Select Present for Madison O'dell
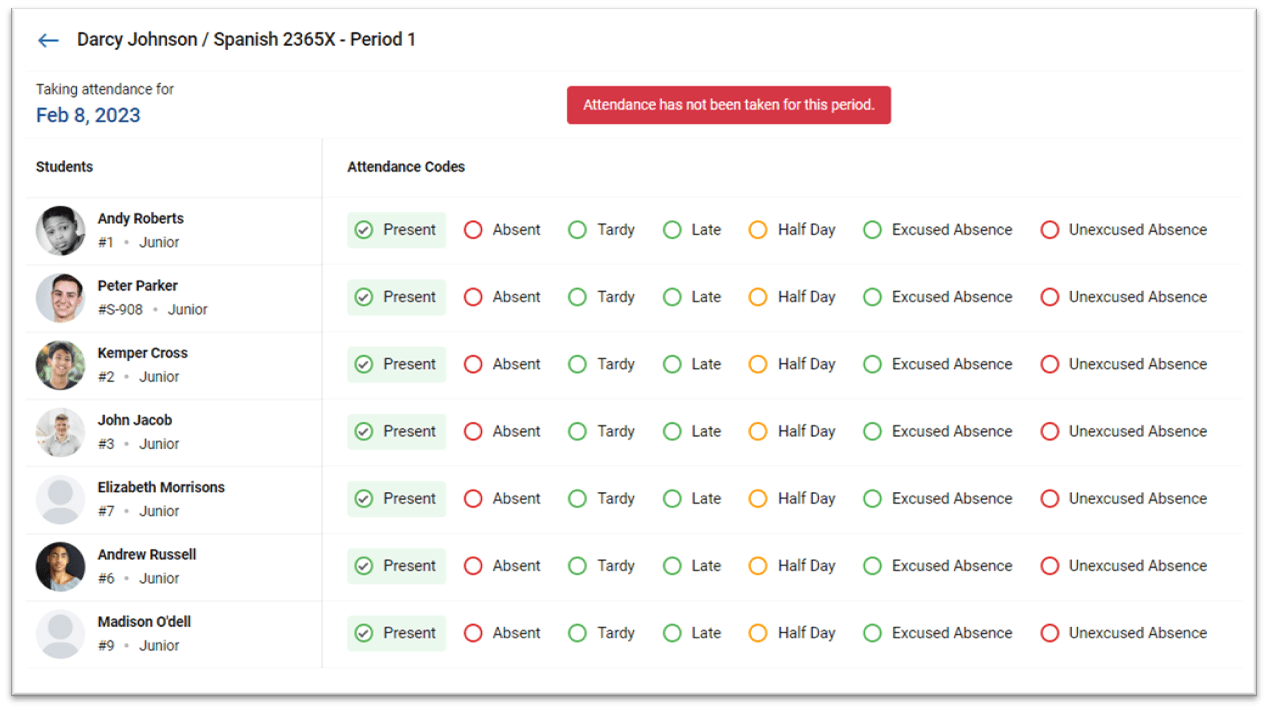 pyautogui.click(x=364, y=633)
